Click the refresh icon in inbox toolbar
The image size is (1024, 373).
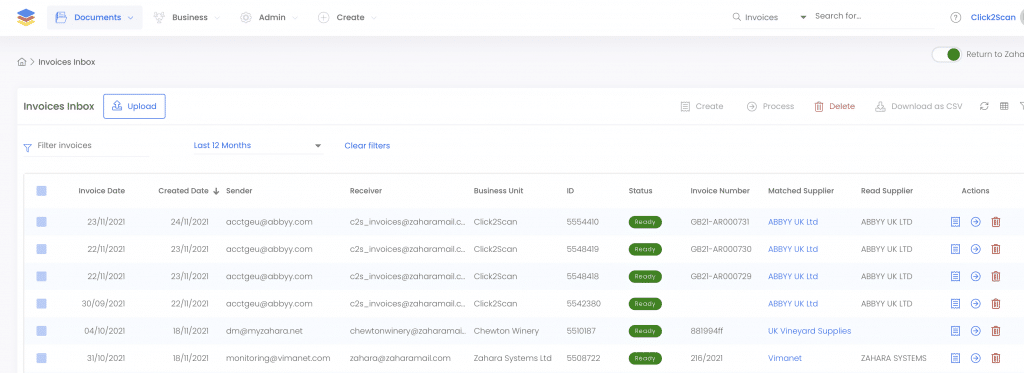[984, 106]
